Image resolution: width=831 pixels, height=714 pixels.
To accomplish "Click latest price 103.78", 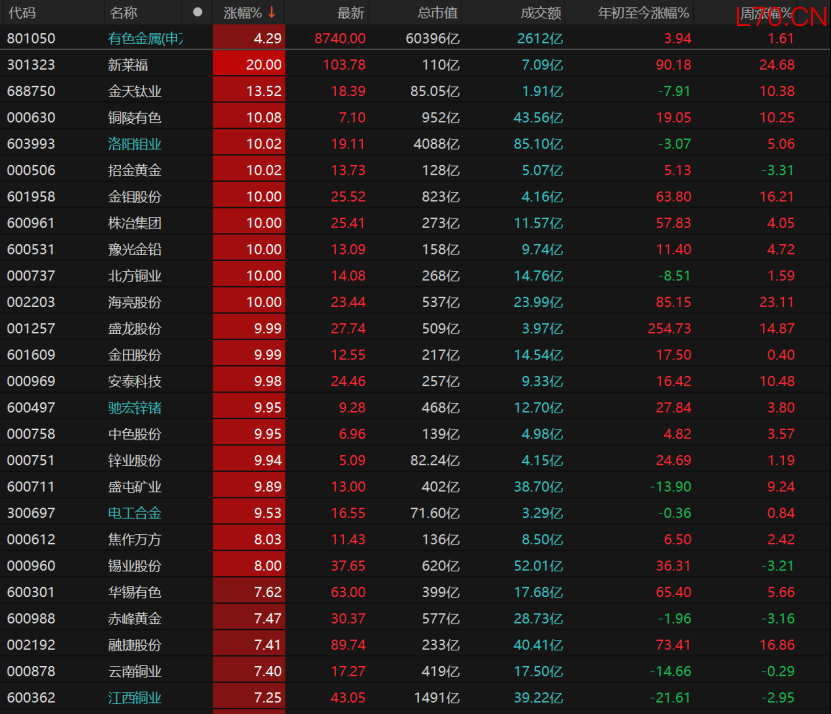I will [x=344, y=65].
